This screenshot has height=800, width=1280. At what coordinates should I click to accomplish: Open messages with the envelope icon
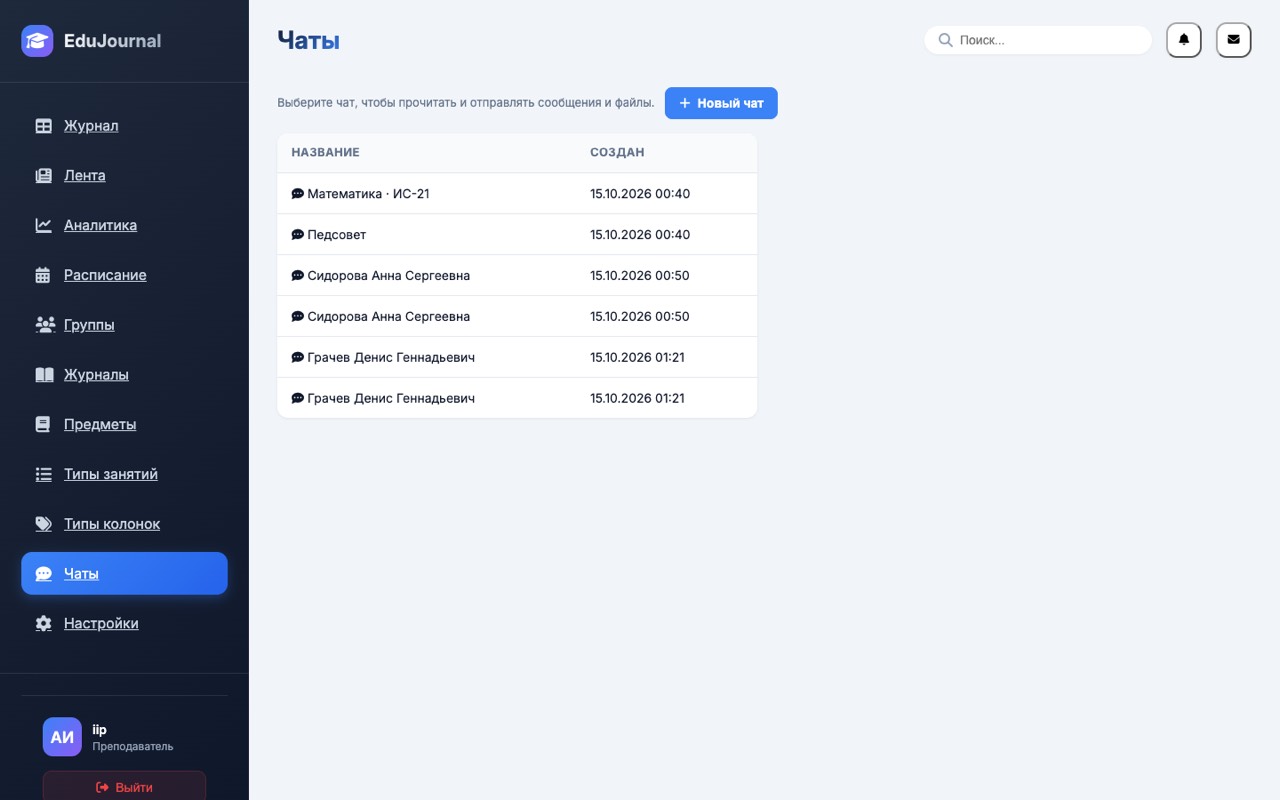click(x=1233, y=40)
